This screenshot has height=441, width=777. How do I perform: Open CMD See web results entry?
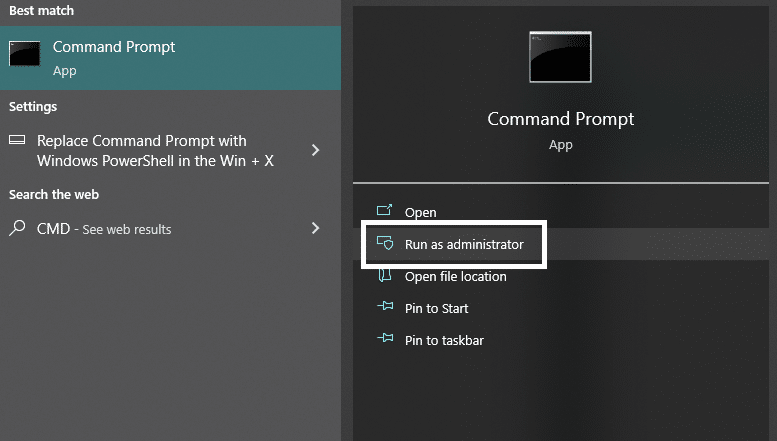click(x=104, y=229)
